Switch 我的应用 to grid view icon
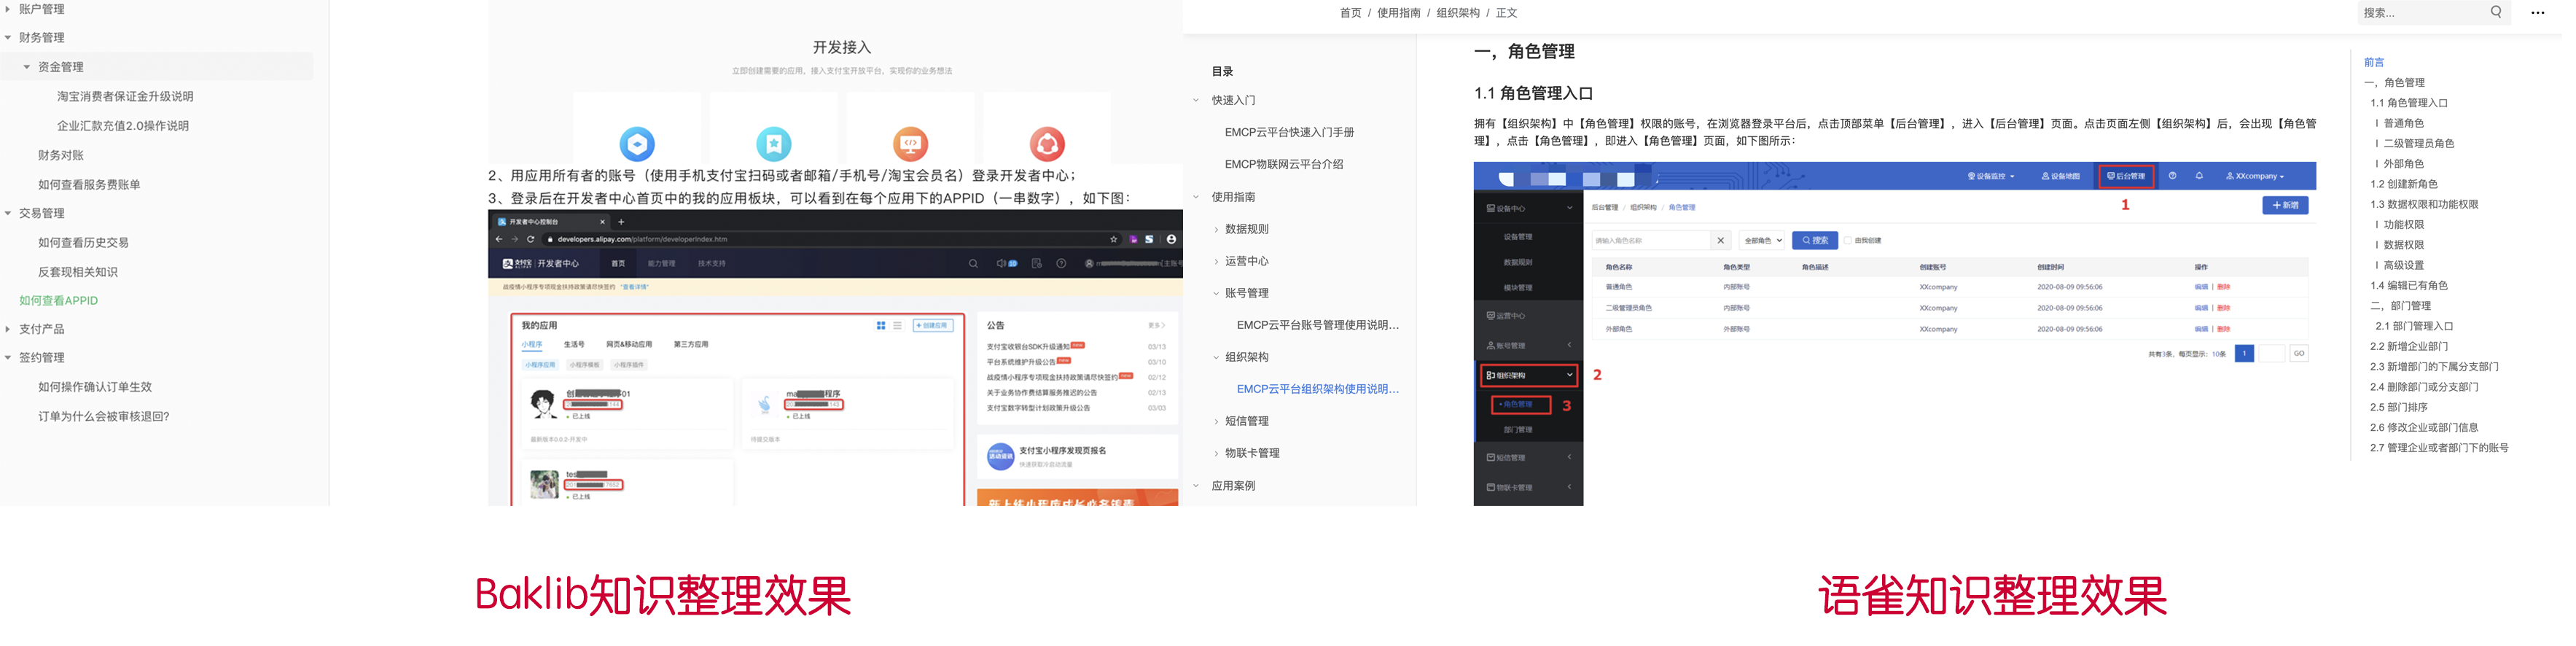 [881, 326]
